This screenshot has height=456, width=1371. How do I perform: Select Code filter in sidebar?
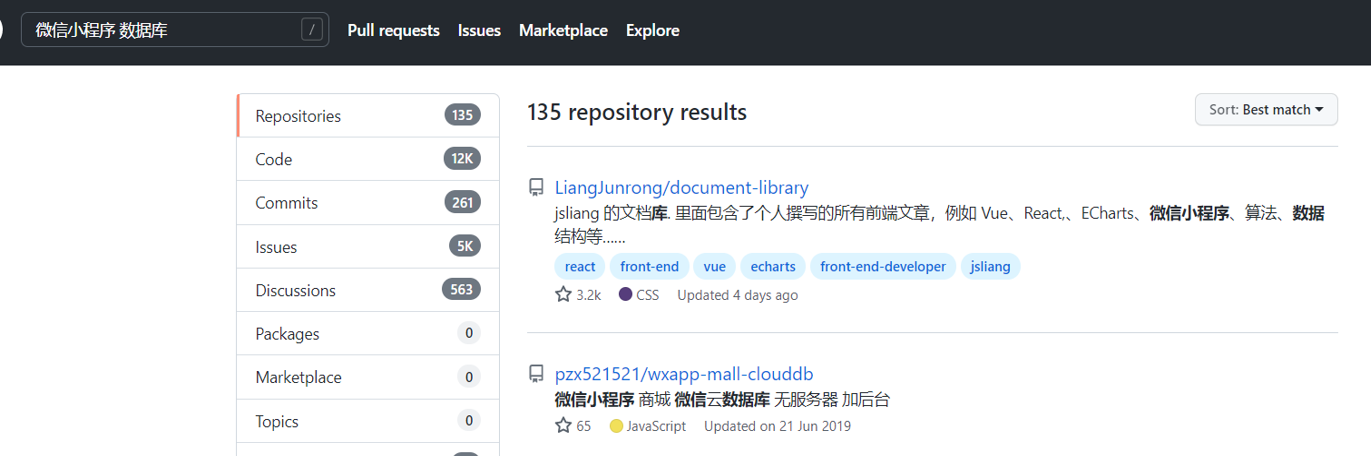pyautogui.click(x=368, y=159)
